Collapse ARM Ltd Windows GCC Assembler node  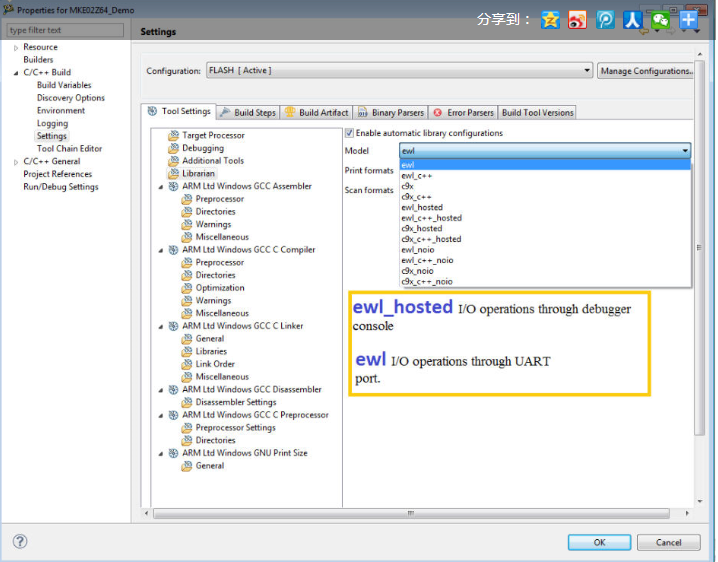pyautogui.click(x=161, y=187)
